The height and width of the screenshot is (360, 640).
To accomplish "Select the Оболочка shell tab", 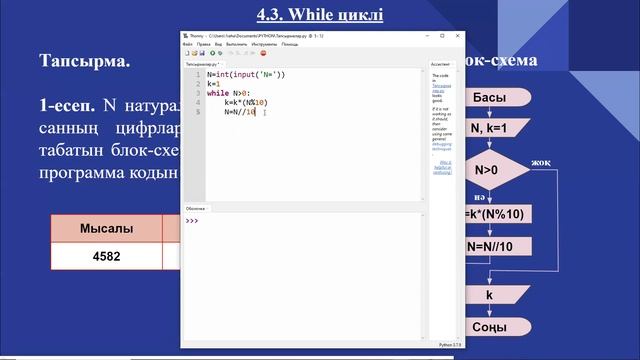I will click(x=196, y=209).
